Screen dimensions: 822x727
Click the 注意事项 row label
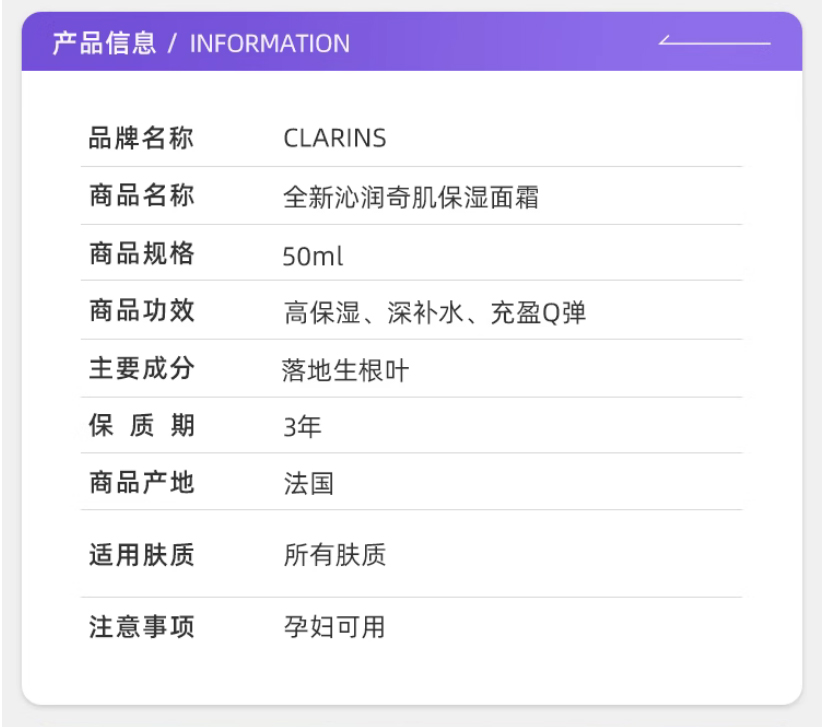[141, 627]
